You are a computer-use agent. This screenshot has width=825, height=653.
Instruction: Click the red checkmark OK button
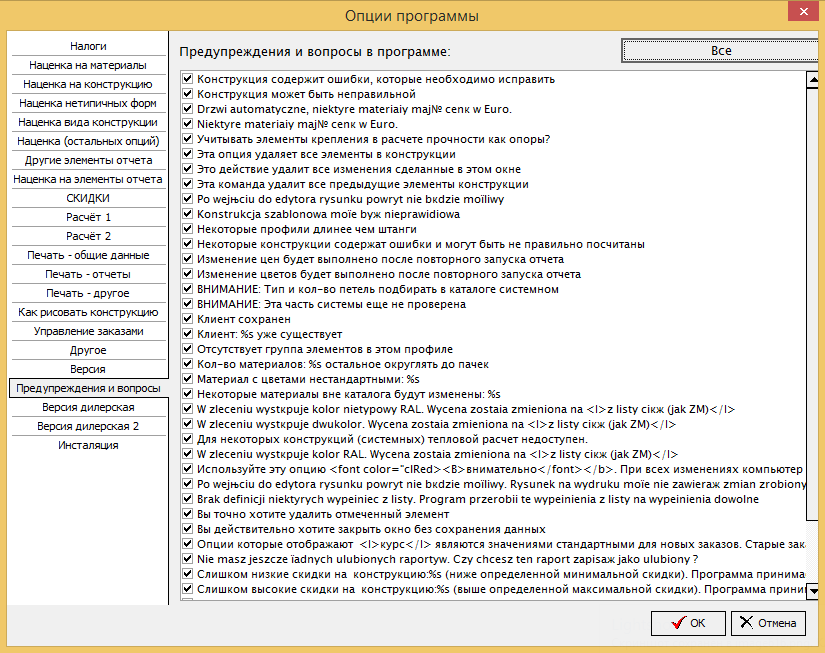click(688, 623)
